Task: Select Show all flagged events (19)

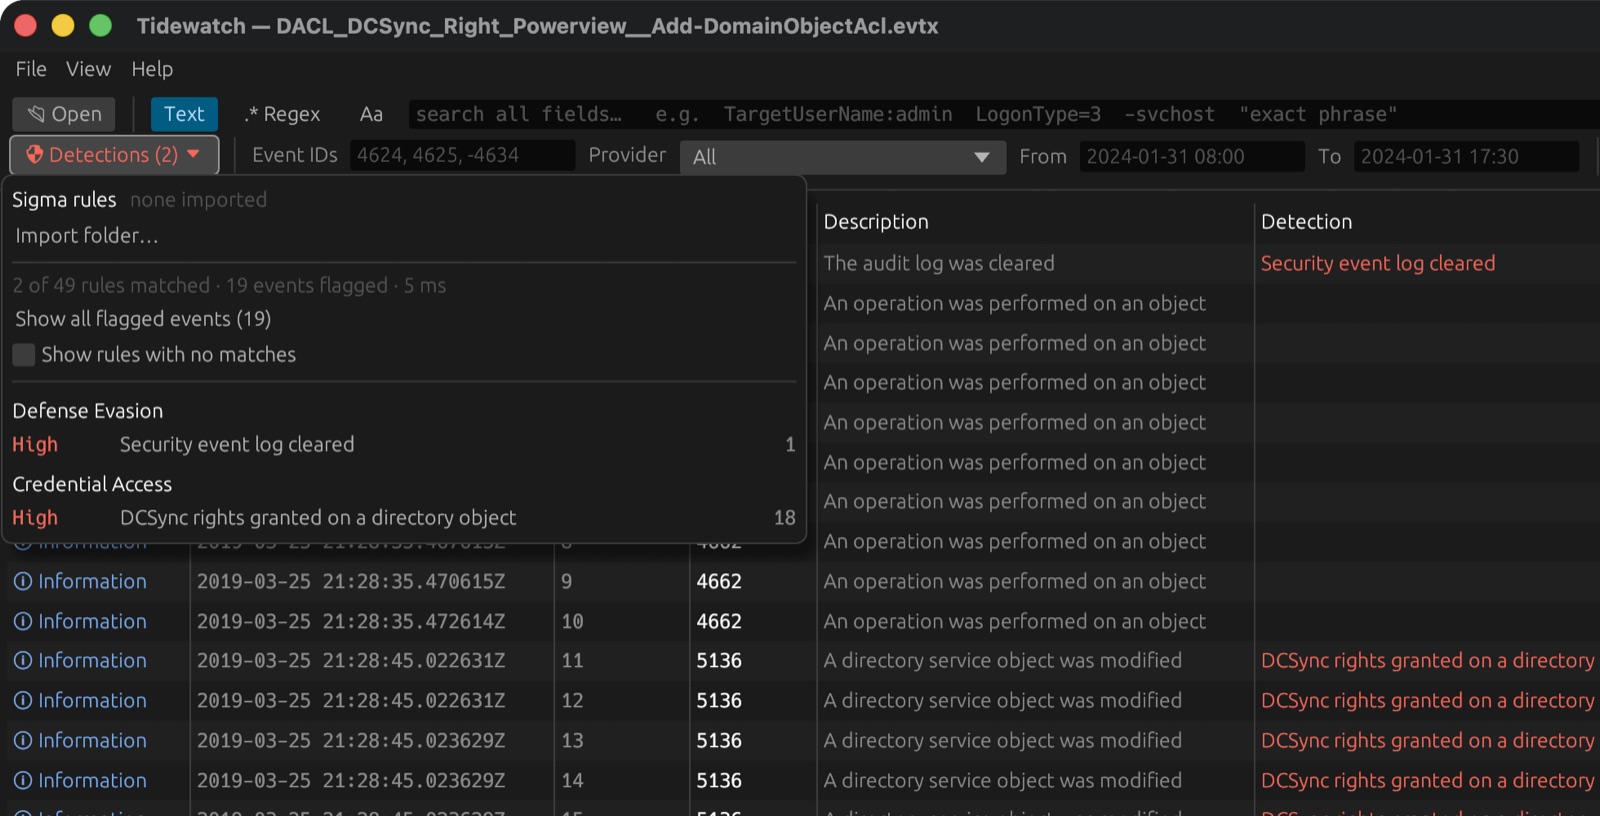Action: point(143,319)
